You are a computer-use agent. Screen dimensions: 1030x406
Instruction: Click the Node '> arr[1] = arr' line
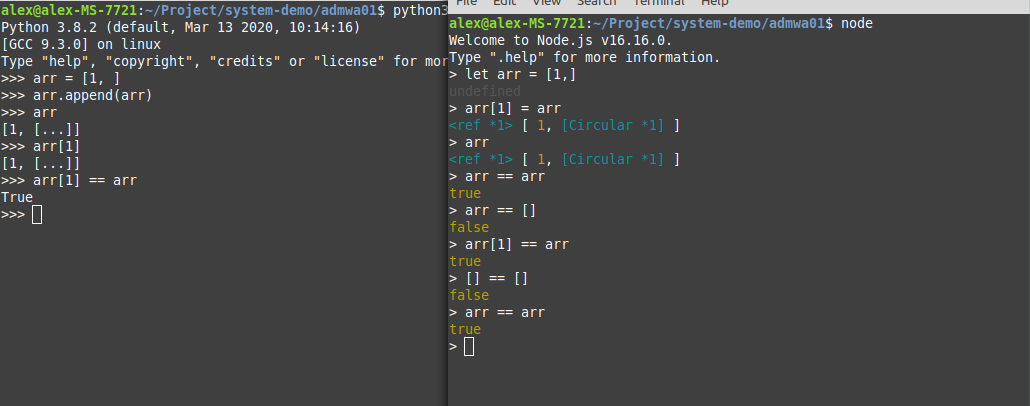pos(505,108)
